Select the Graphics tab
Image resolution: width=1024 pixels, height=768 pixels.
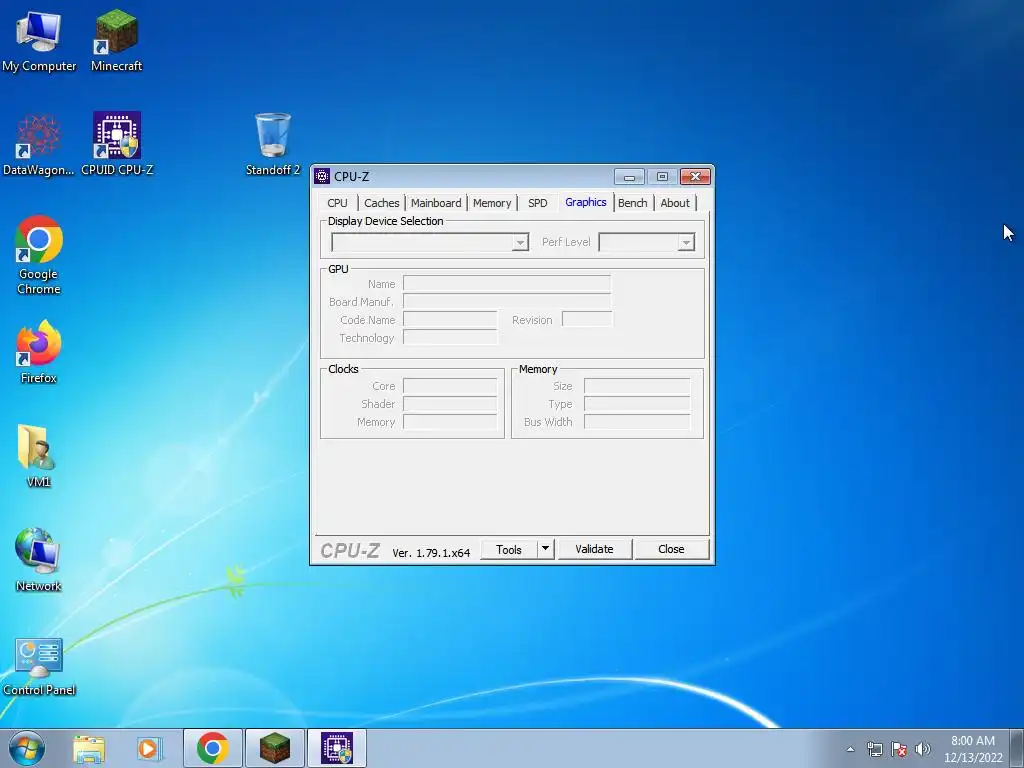tap(585, 202)
